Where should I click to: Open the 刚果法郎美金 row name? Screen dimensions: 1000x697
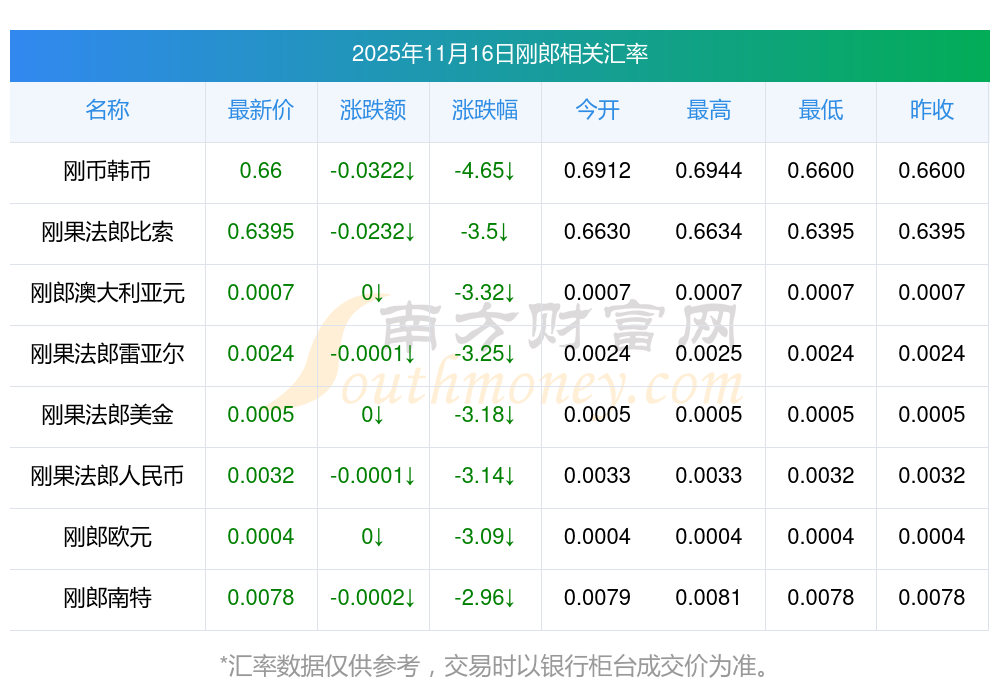[x=107, y=415]
